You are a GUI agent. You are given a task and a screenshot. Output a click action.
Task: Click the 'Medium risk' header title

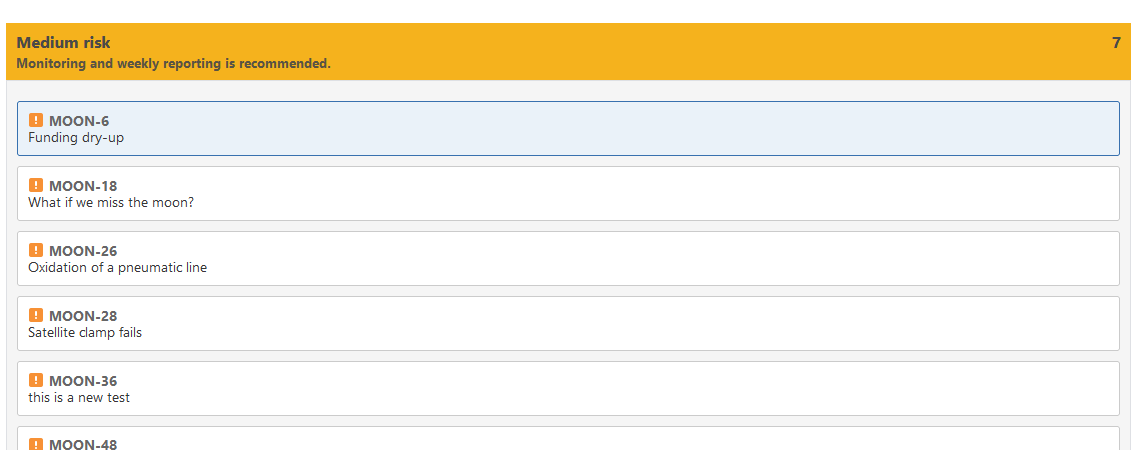64,43
